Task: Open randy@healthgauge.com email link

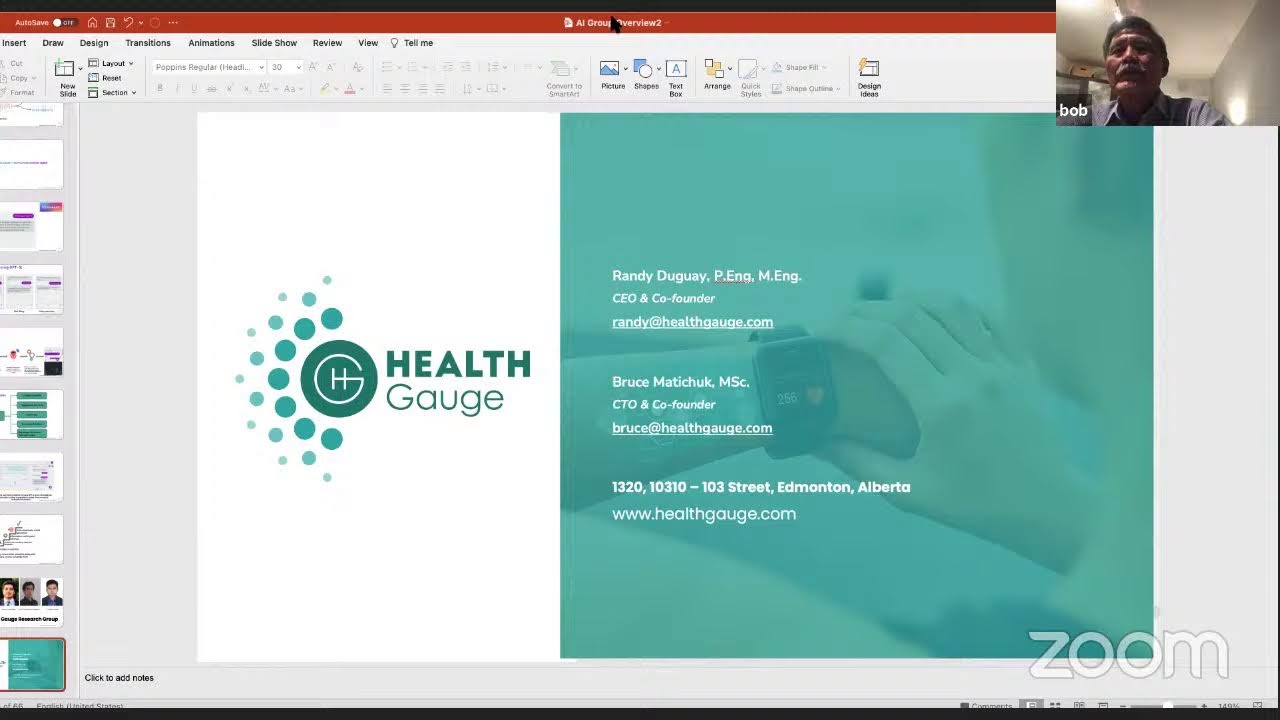Action: pos(692,322)
